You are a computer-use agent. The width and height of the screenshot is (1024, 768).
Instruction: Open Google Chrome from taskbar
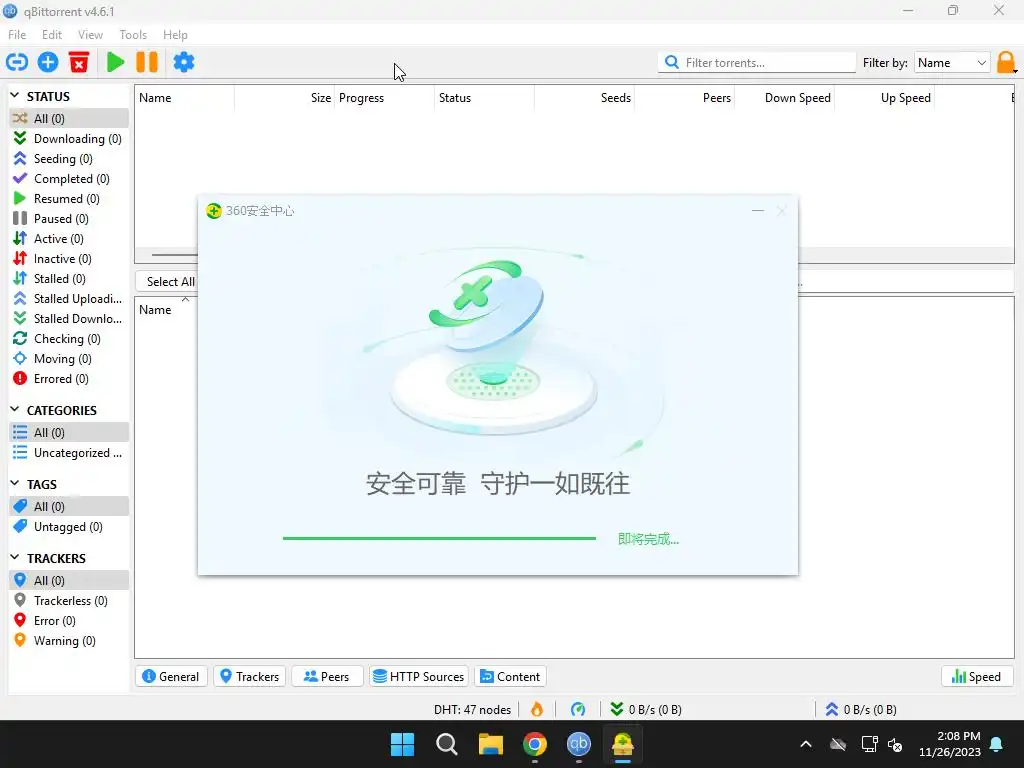pyautogui.click(x=535, y=744)
